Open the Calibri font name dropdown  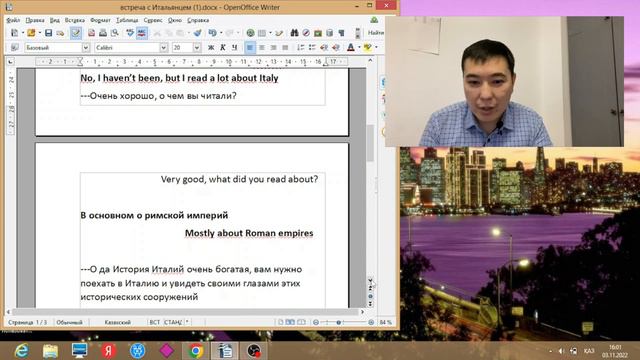point(163,48)
